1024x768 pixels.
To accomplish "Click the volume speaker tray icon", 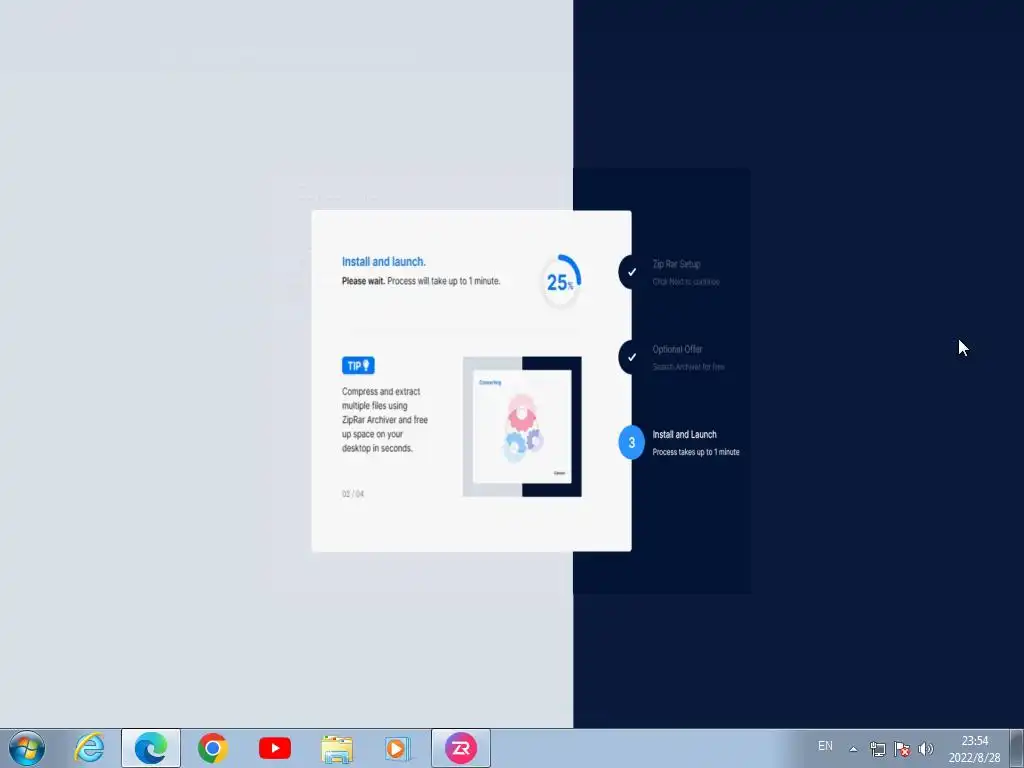I will click(x=925, y=749).
